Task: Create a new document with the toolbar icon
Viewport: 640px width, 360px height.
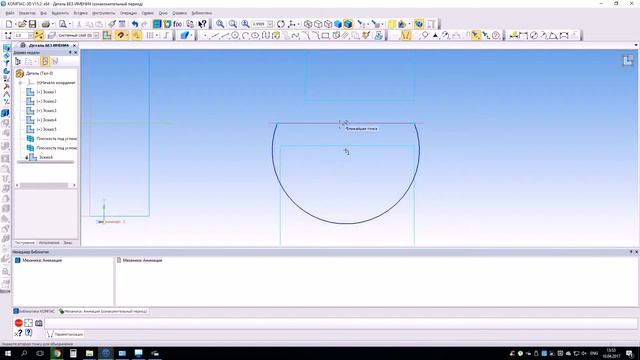Action: tap(9, 24)
